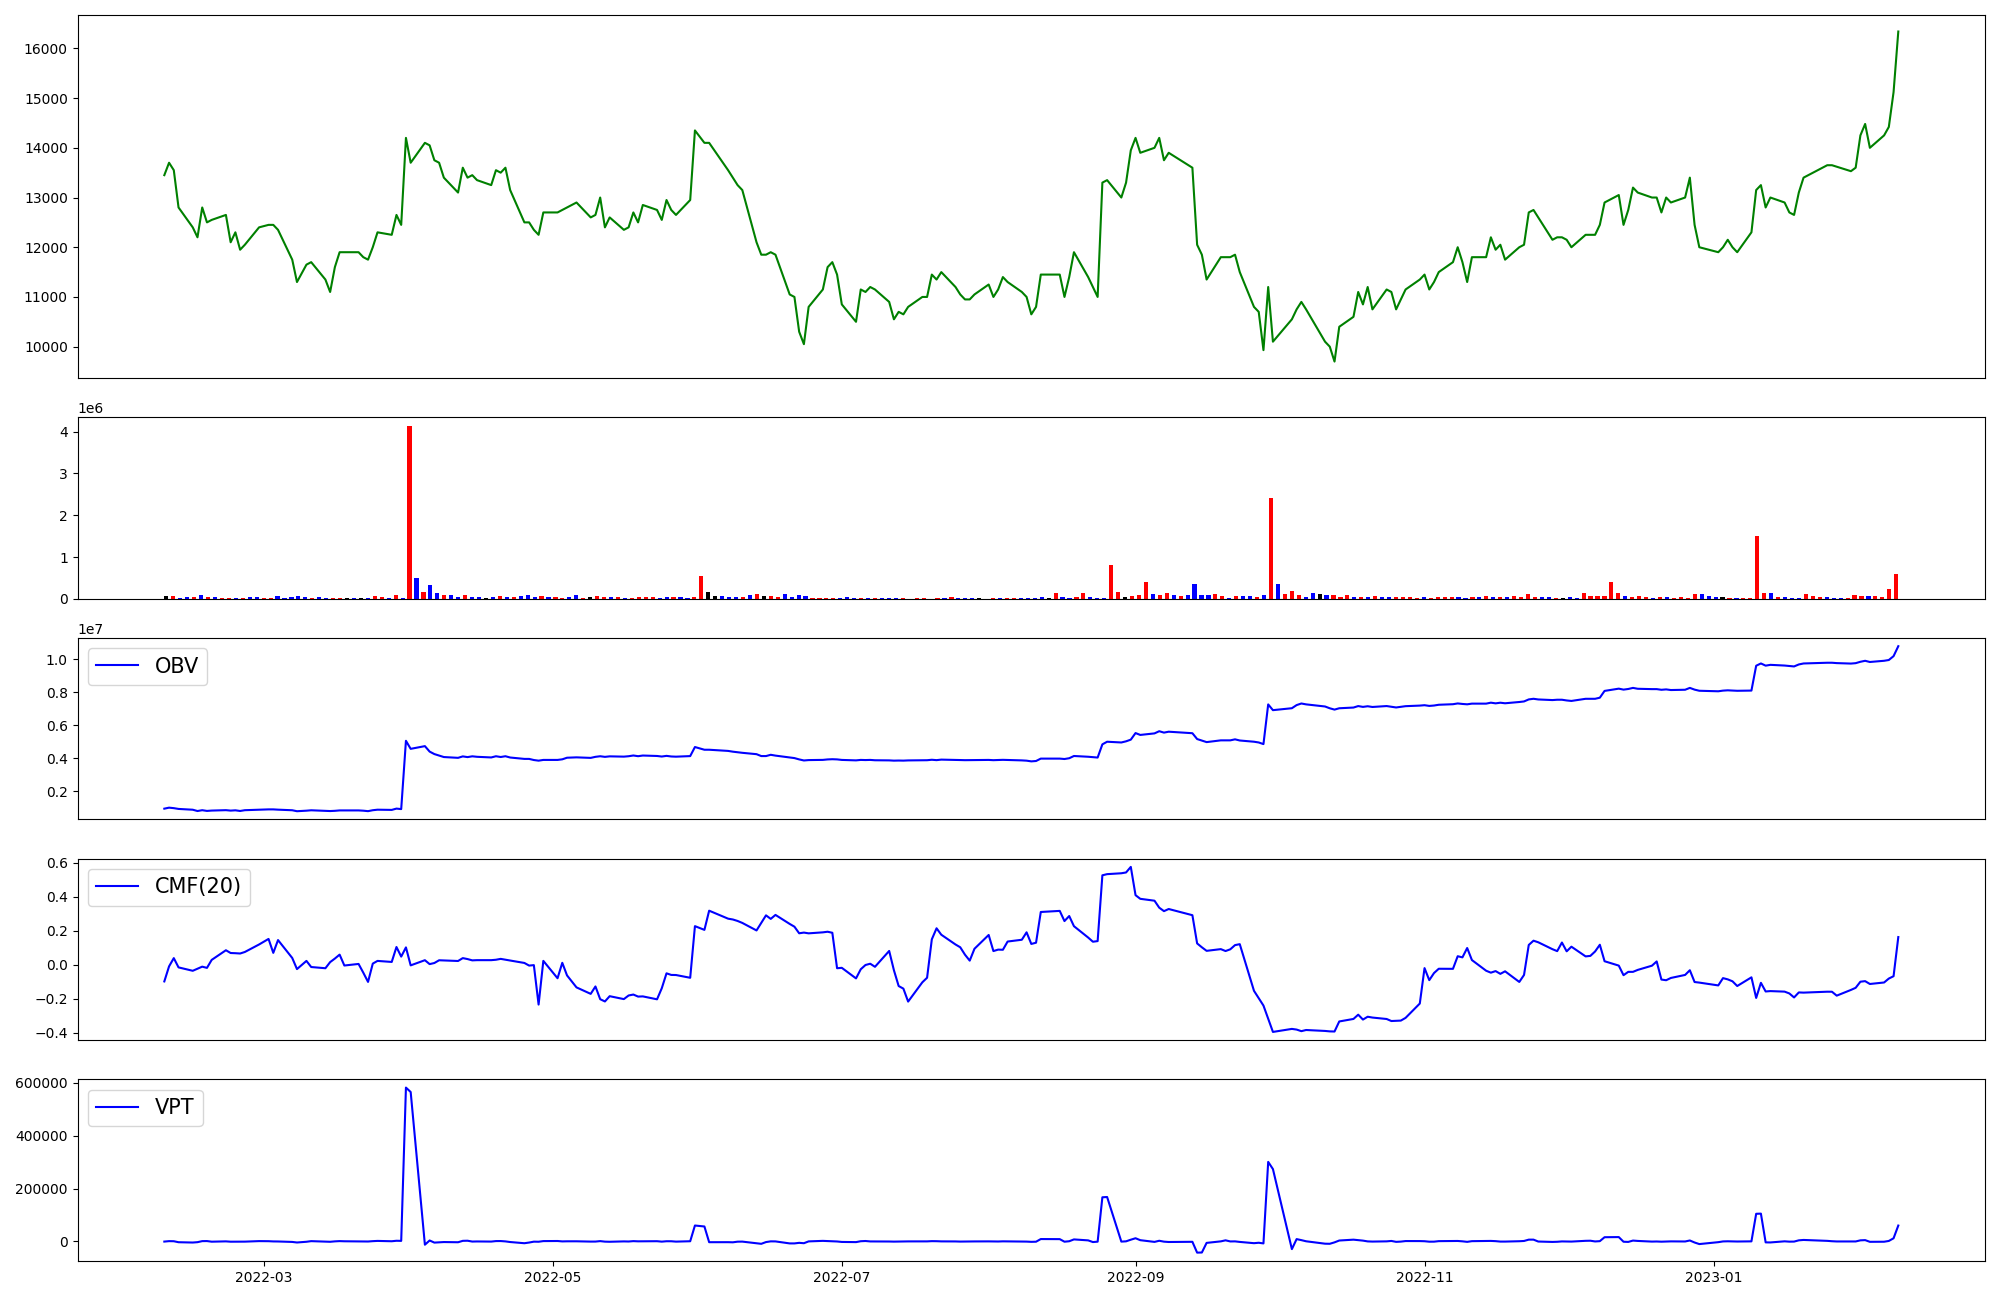
Task: Click the CMF(20) legend label
Action: 197,886
